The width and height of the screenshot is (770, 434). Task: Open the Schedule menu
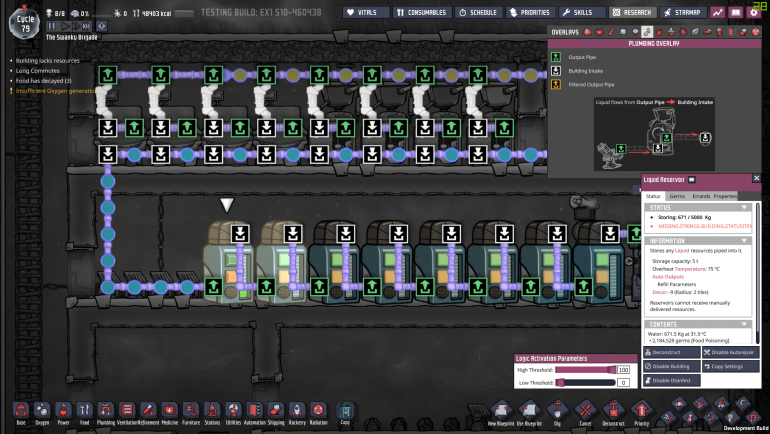click(x=478, y=12)
